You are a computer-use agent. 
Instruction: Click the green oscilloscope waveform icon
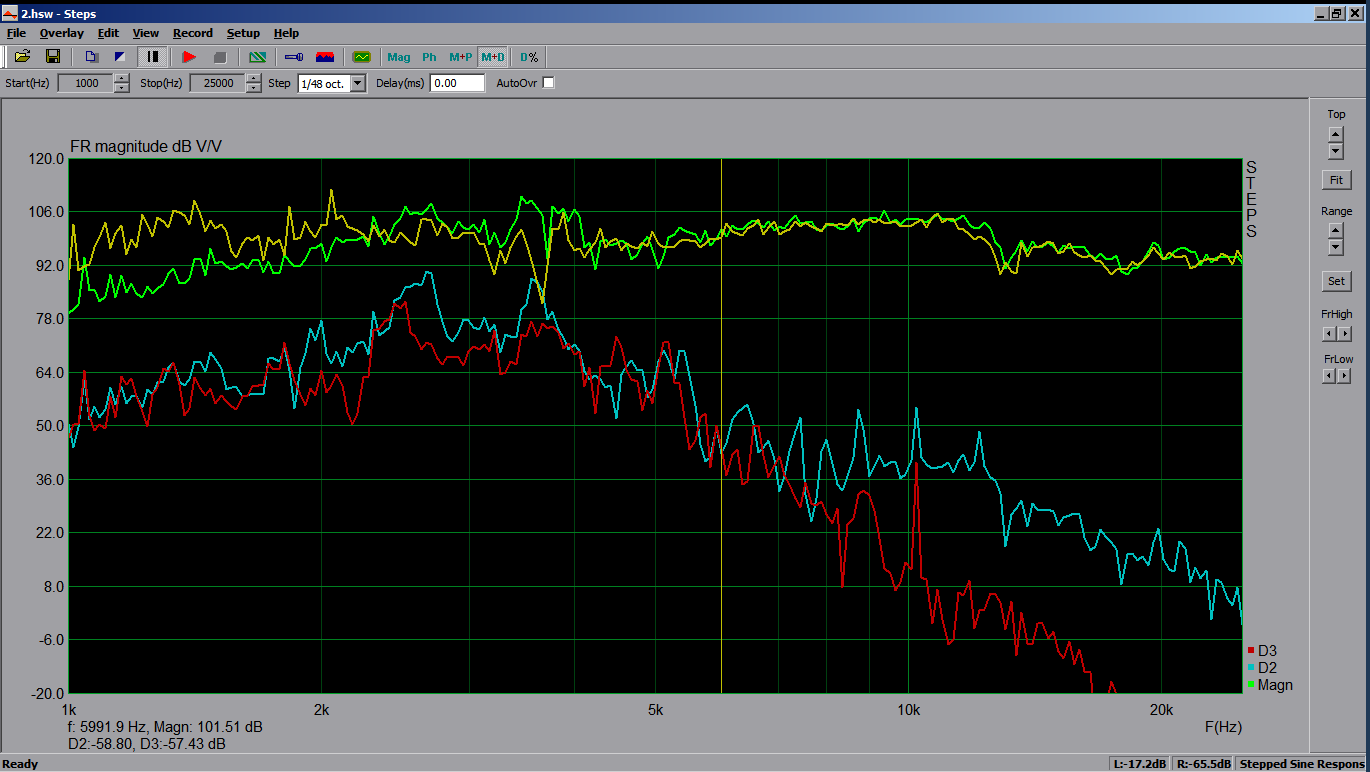361,57
